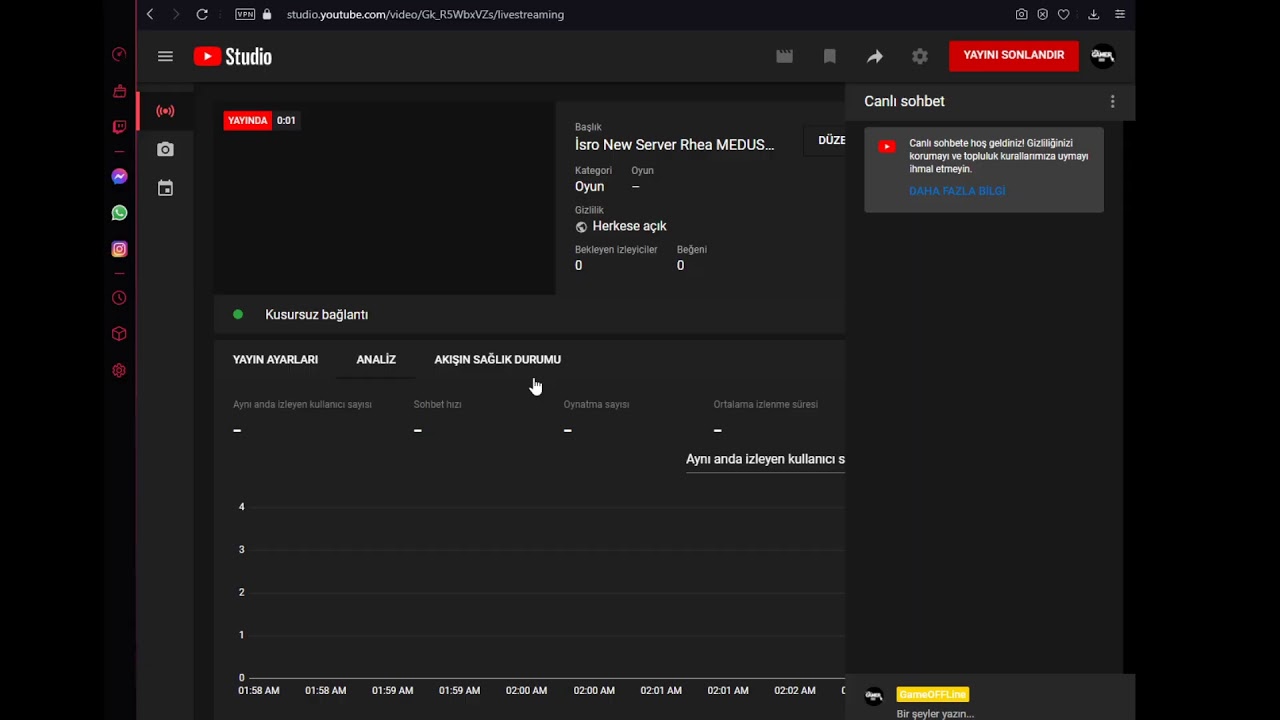This screenshot has width=1280, height=720.
Task: Click the 'Kusursuz bağlantı' status text
Action: pos(316,315)
